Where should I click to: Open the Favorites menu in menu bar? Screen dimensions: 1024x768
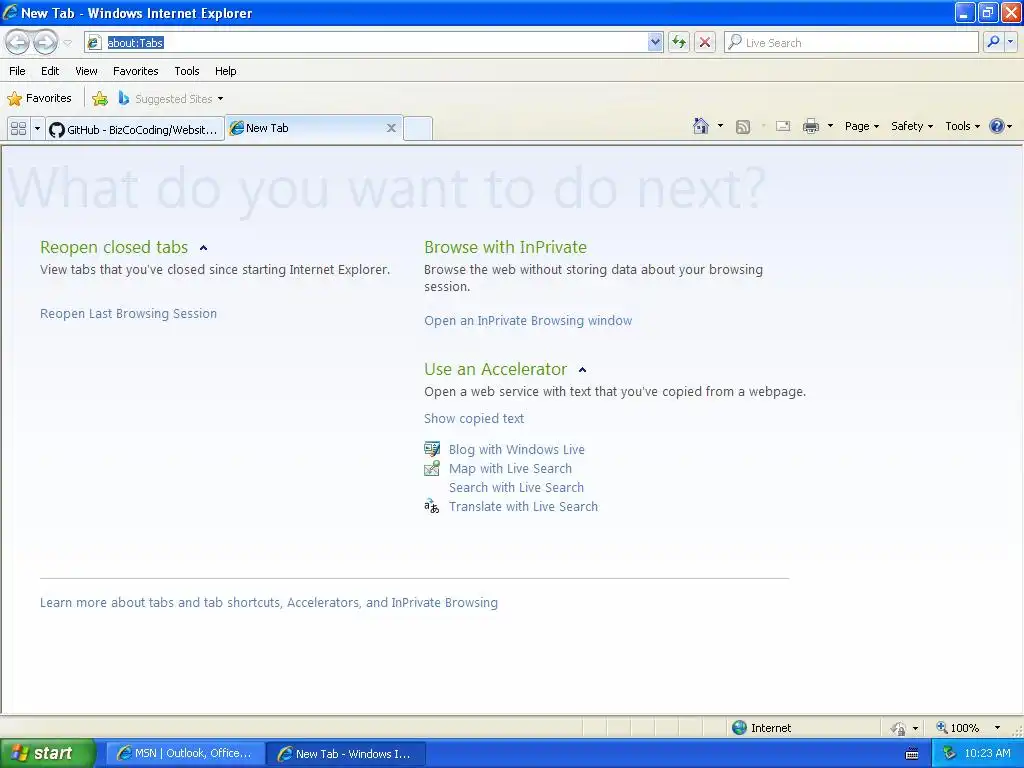point(135,71)
